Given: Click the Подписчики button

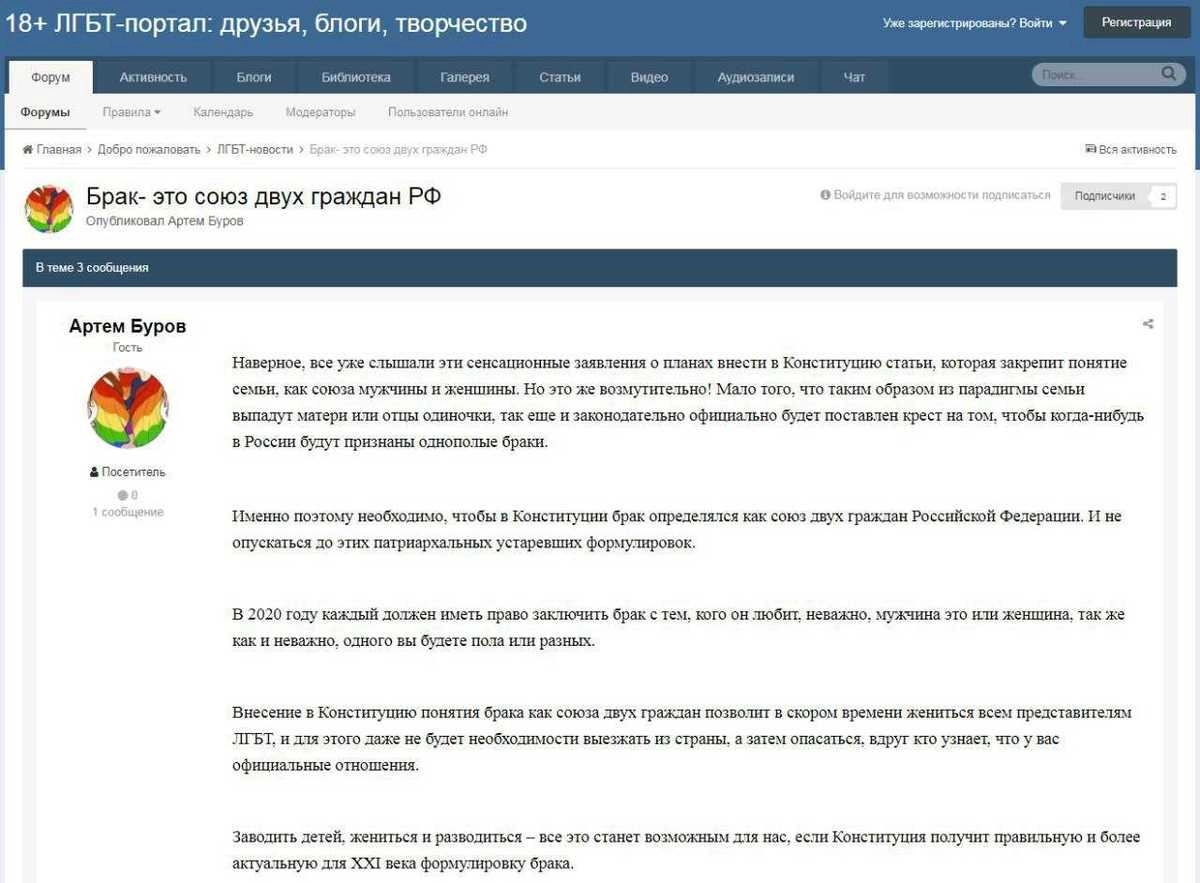Looking at the screenshot, I should [x=1104, y=197].
